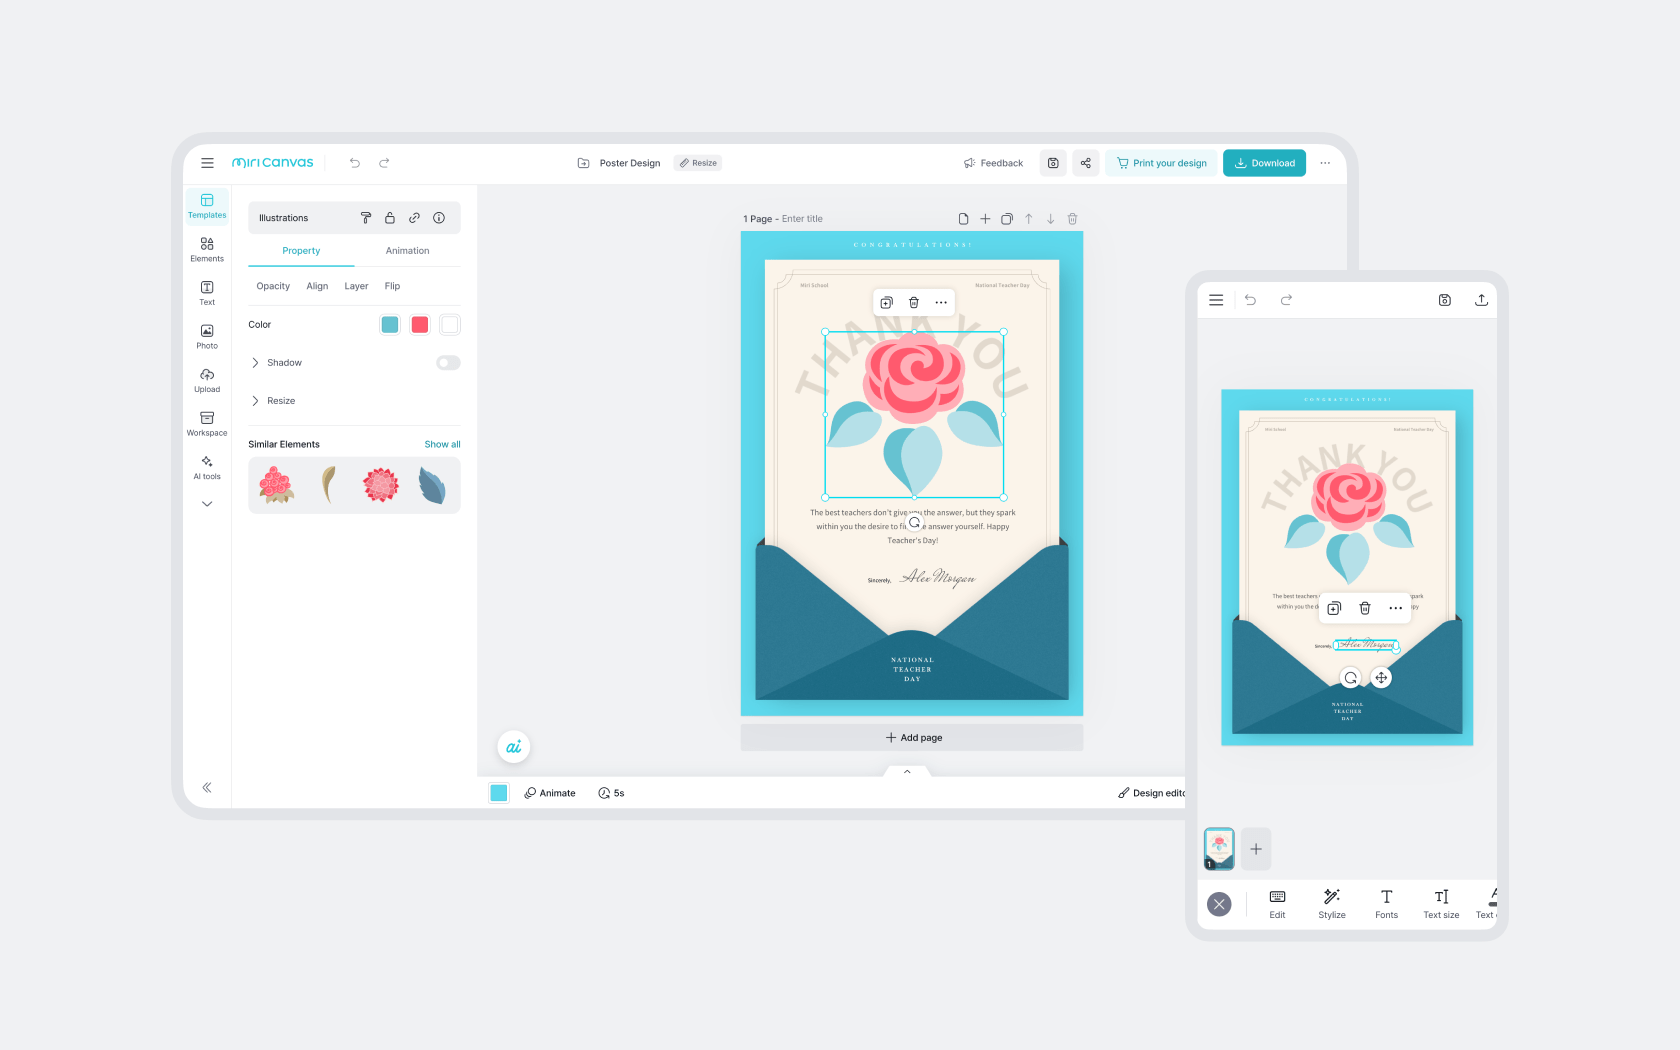Duplicate rose via floating toolbar icon
The height and width of the screenshot is (1050, 1680).
(886, 302)
